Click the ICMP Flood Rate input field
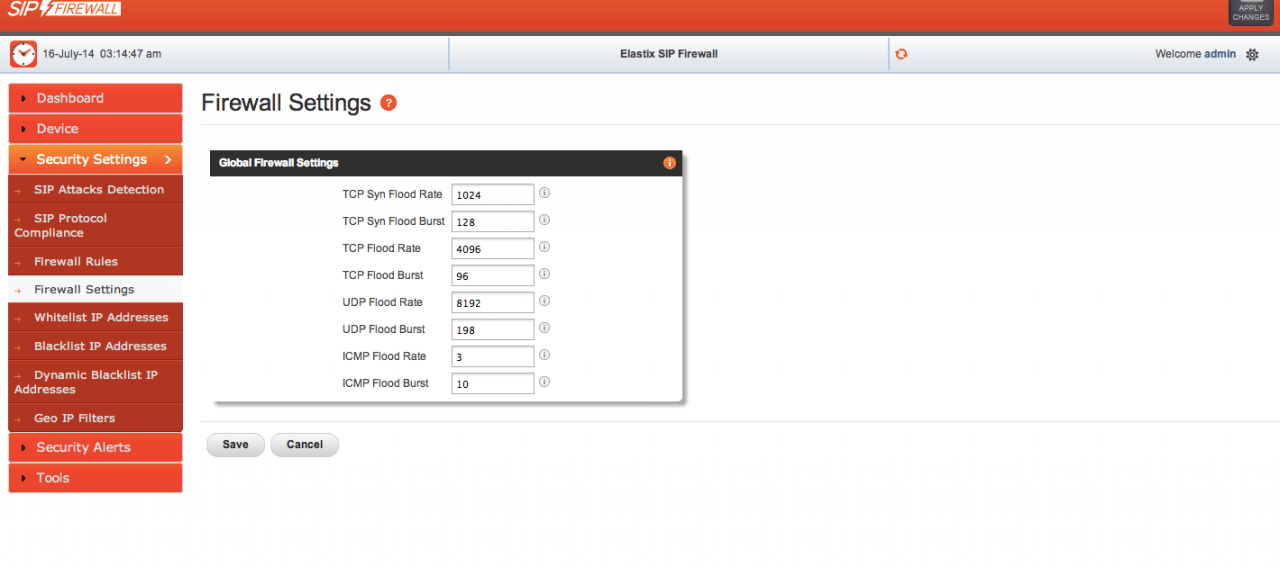The image size is (1280, 567). pos(492,356)
